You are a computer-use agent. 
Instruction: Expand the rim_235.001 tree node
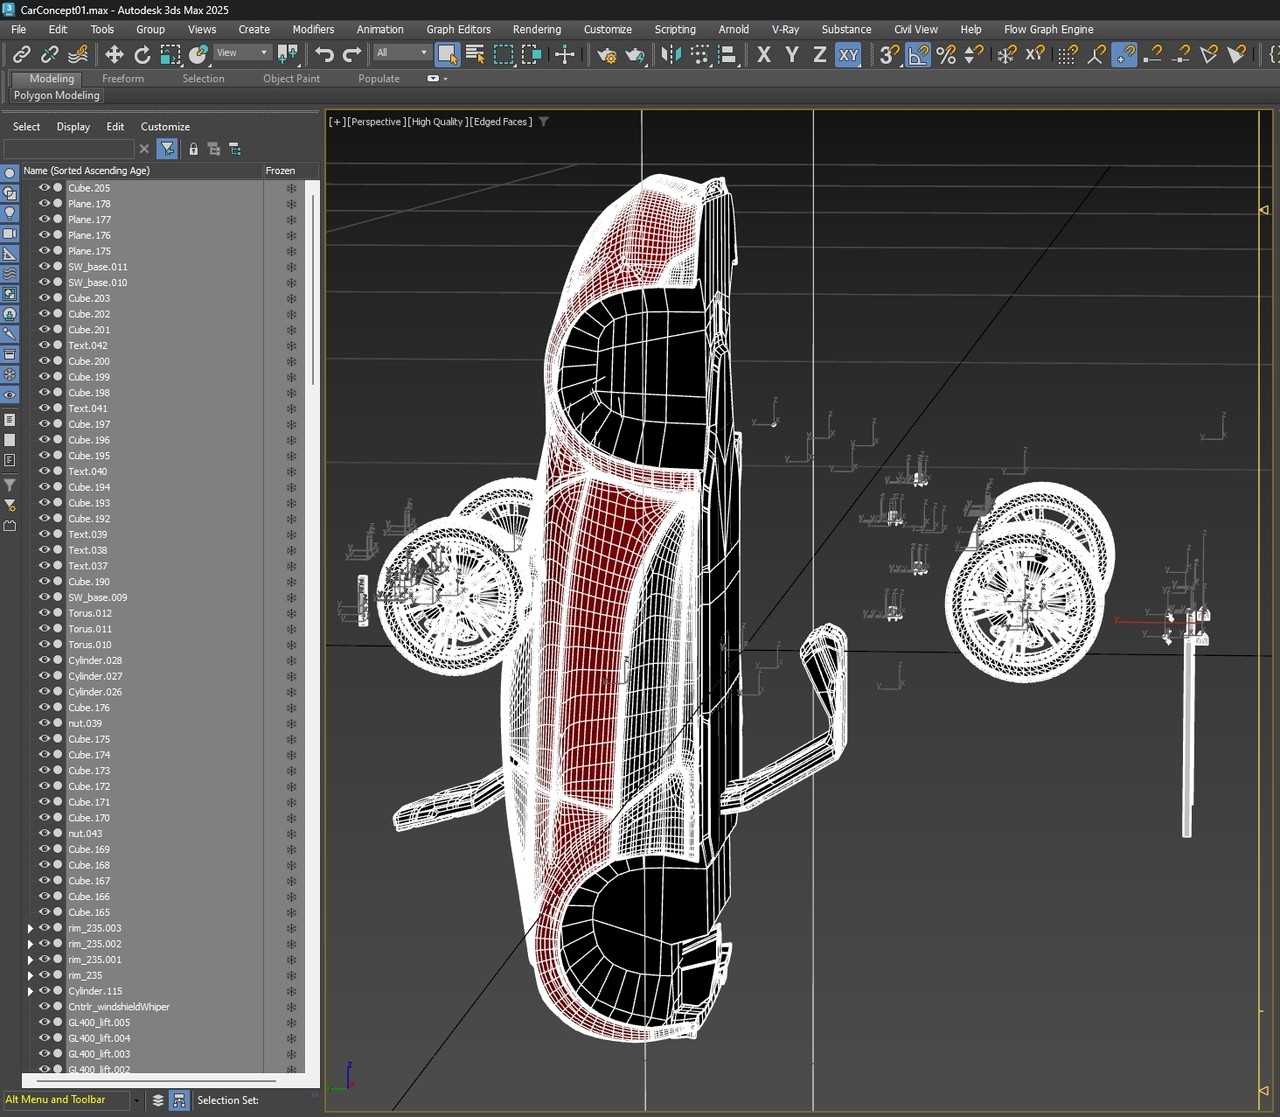(x=30, y=960)
